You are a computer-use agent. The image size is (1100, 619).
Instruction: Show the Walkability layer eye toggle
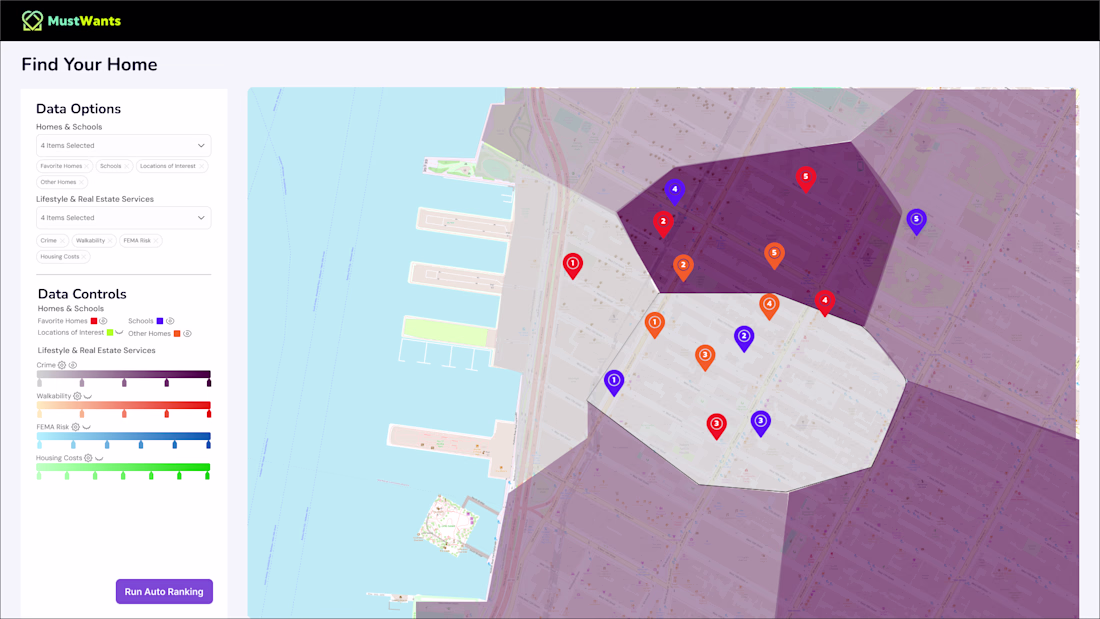tap(88, 397)
